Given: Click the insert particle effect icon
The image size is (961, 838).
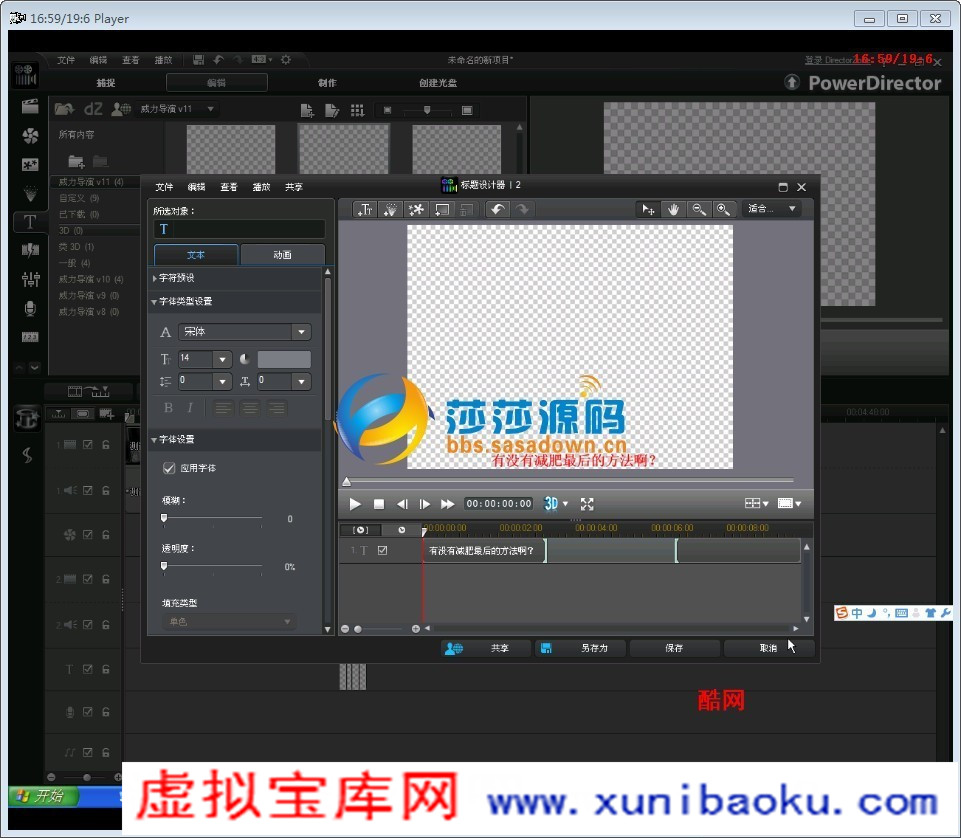Looking at the screenshot, I should pyautogui.click(x=391, y=209).
